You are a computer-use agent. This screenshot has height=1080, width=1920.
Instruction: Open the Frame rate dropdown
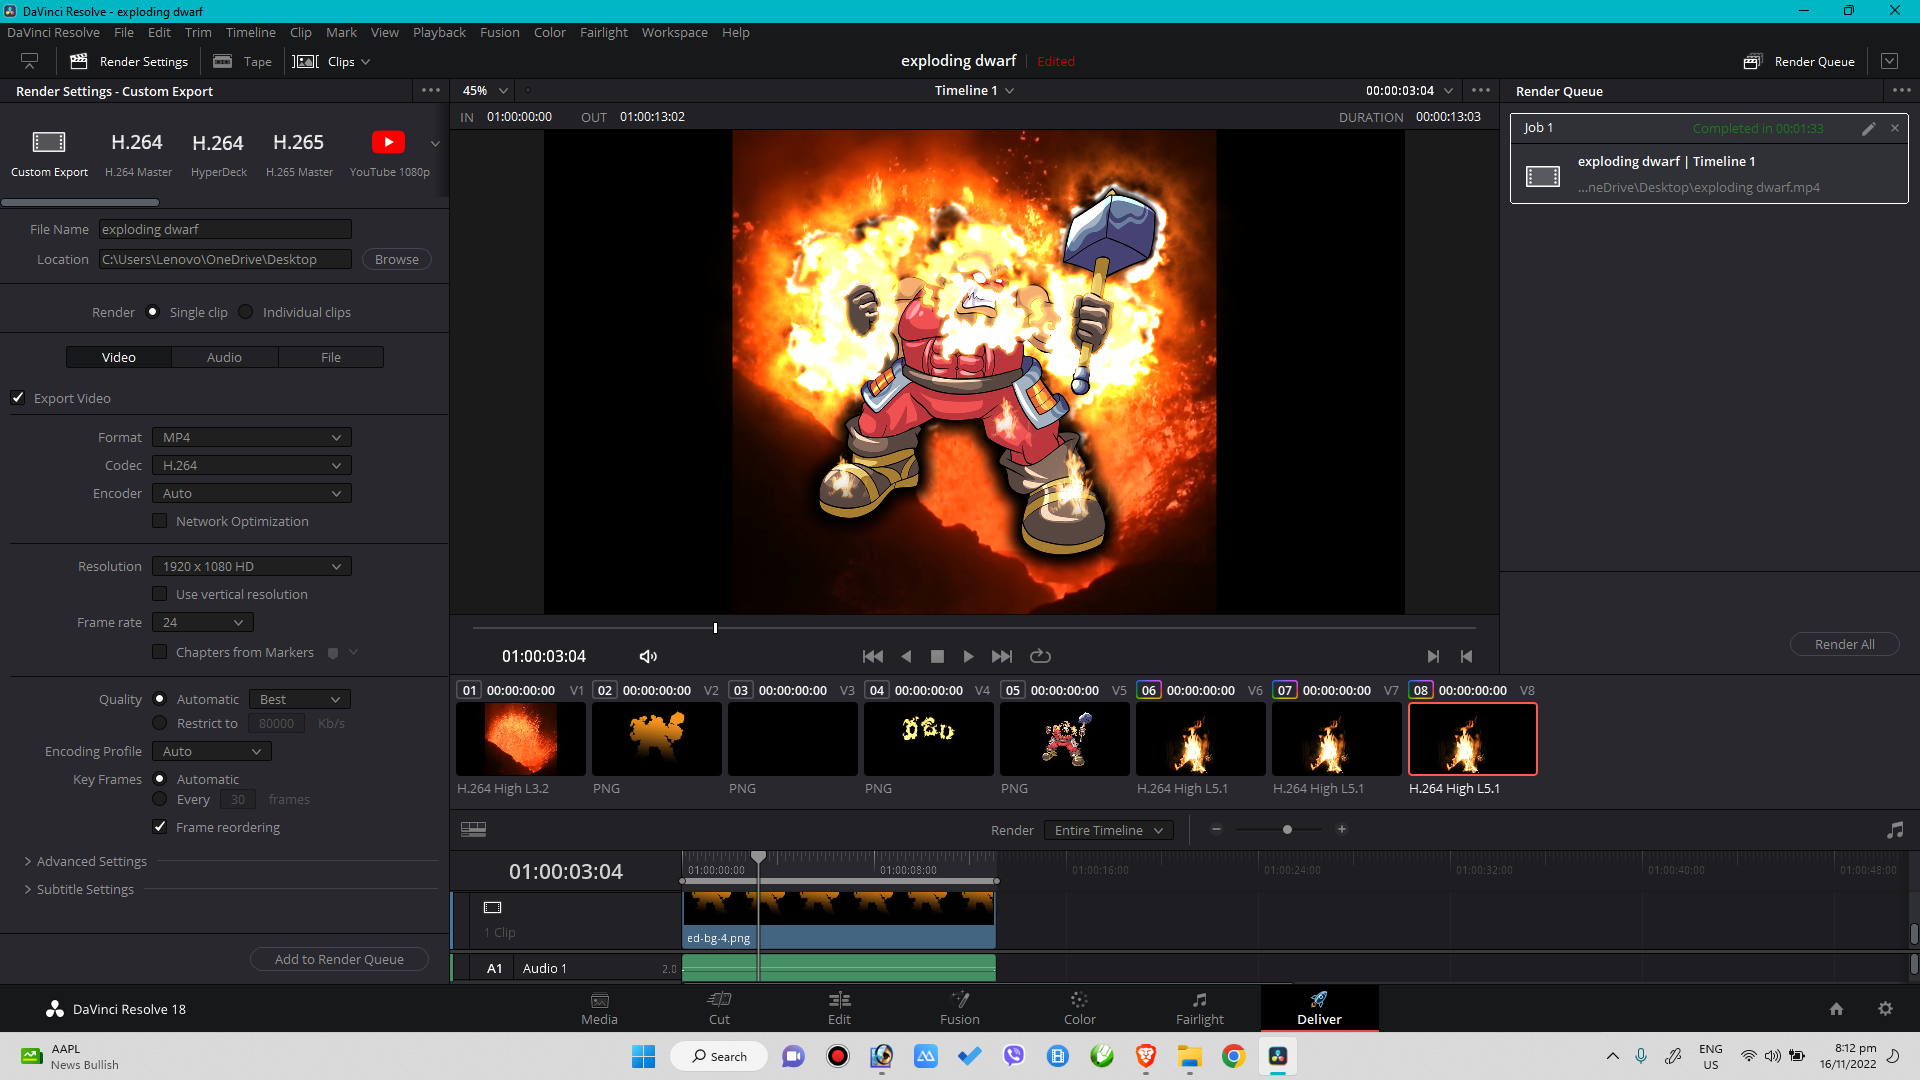[203, 622]
